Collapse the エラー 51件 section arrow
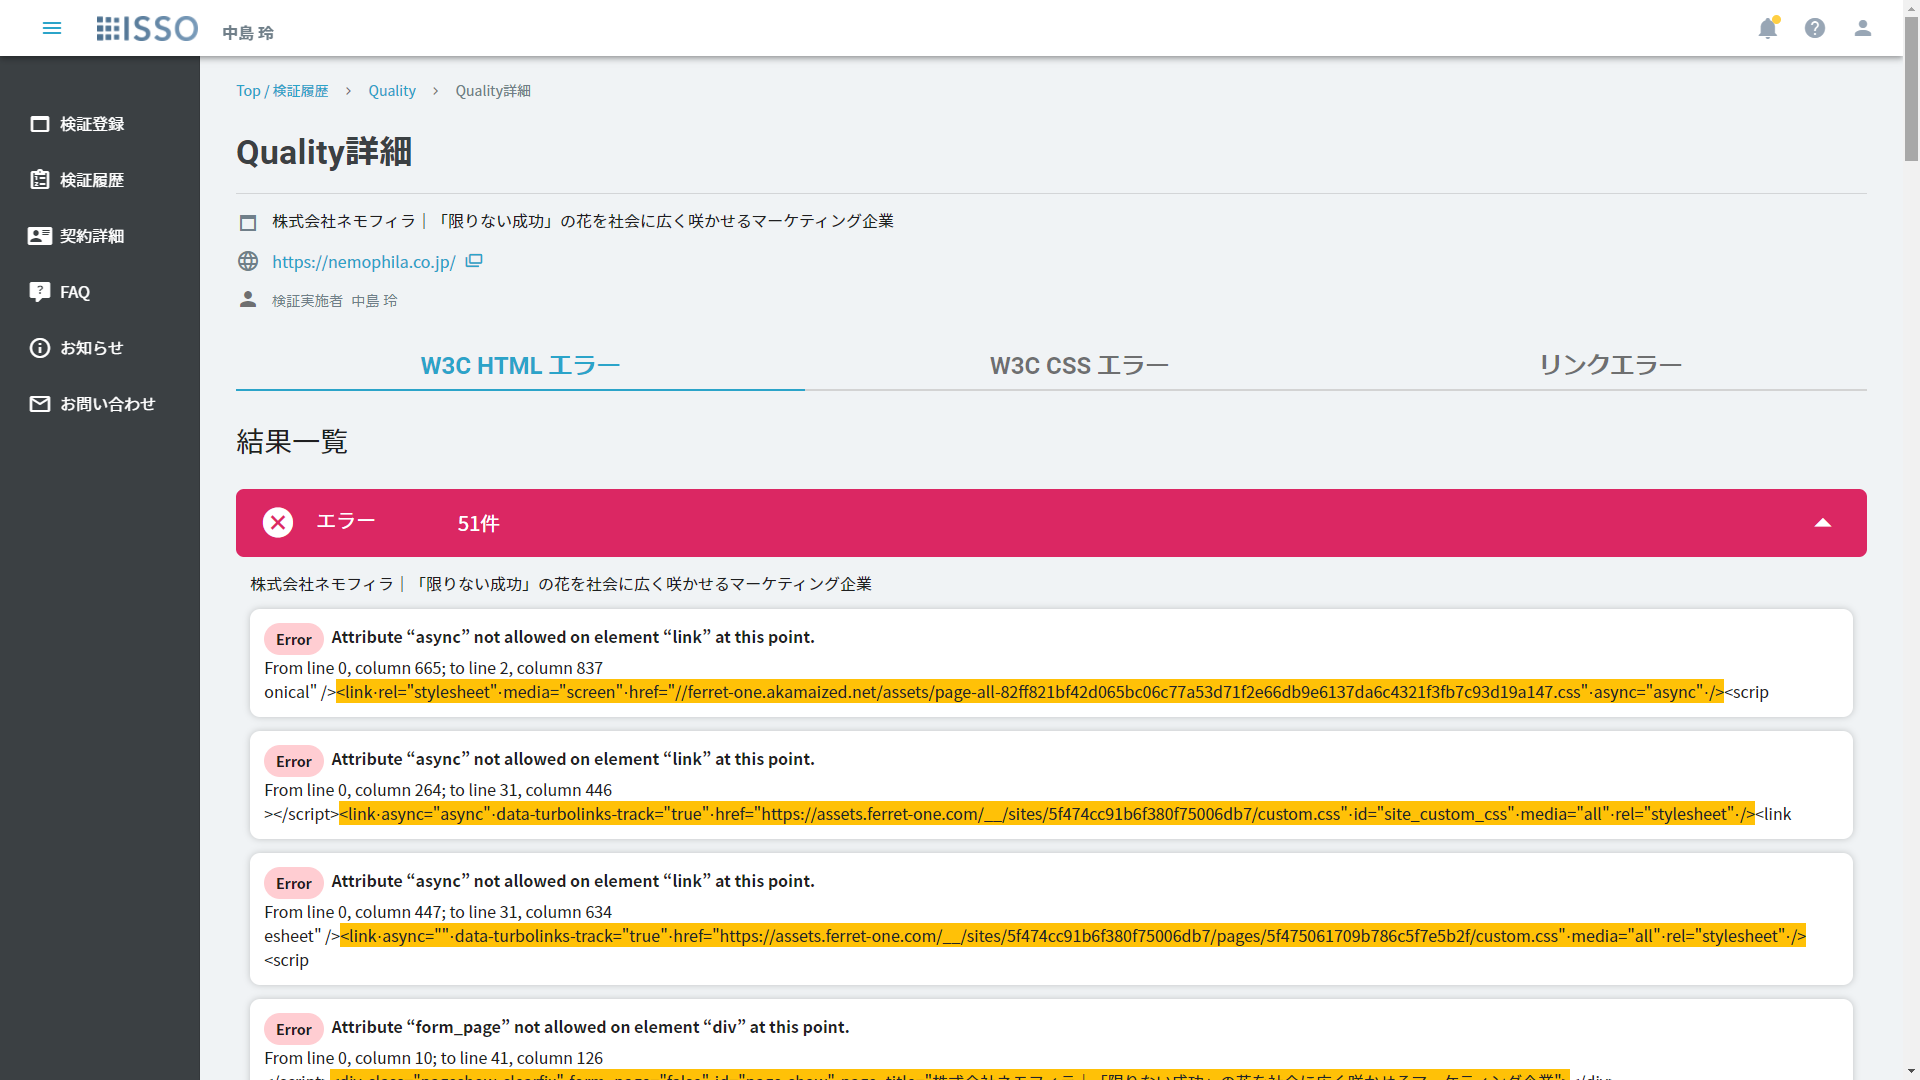This screenshot has width=1920, height=1080. pos(1822,523)
